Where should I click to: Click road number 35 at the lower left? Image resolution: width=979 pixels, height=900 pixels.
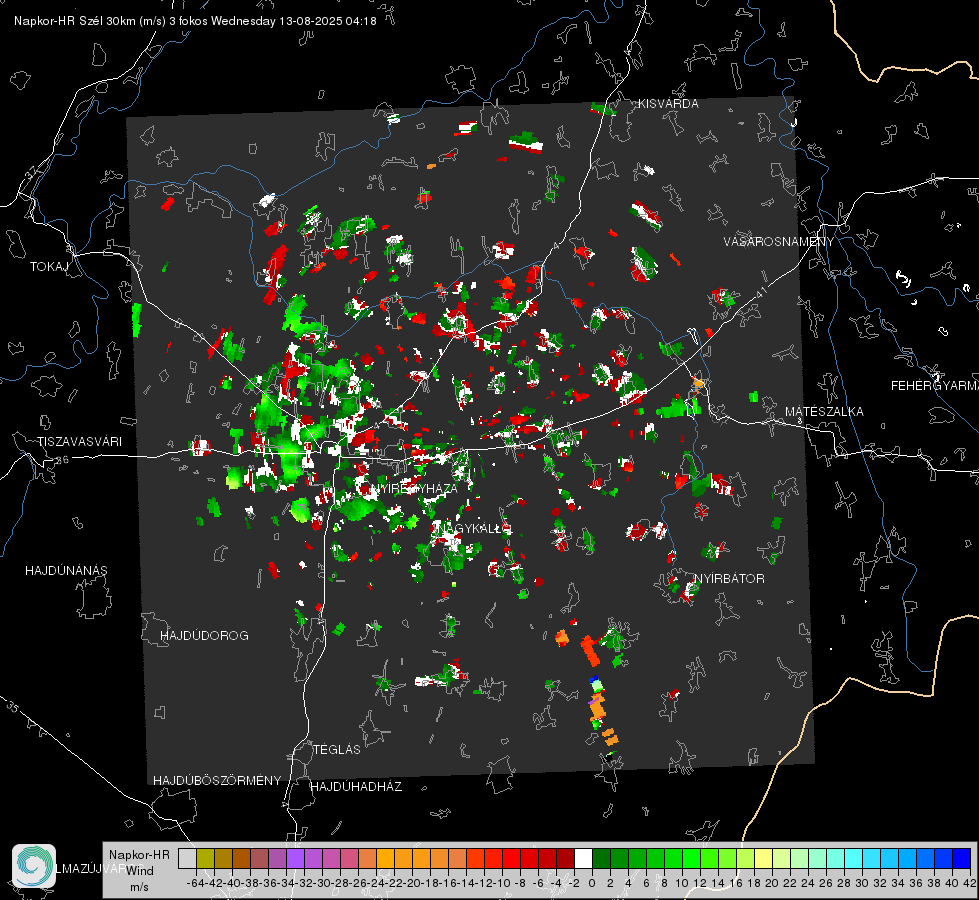coord(13,706)
